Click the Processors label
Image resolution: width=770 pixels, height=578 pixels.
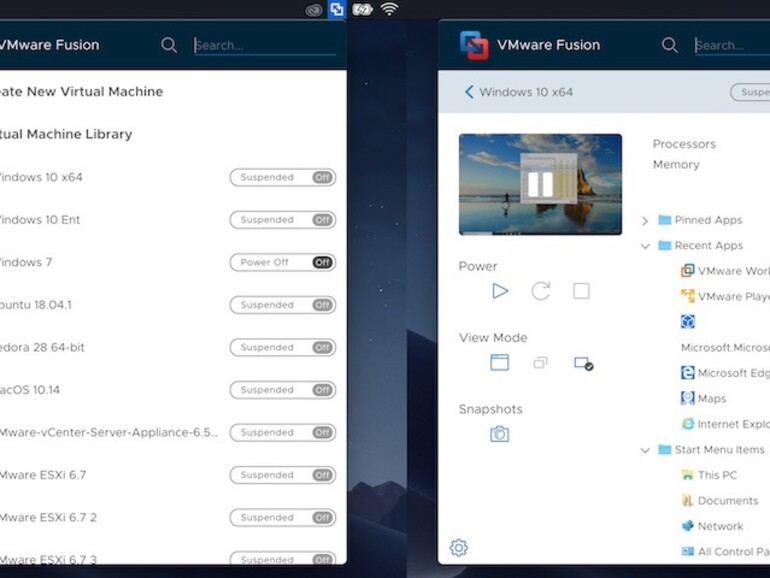tap(684, 144)
